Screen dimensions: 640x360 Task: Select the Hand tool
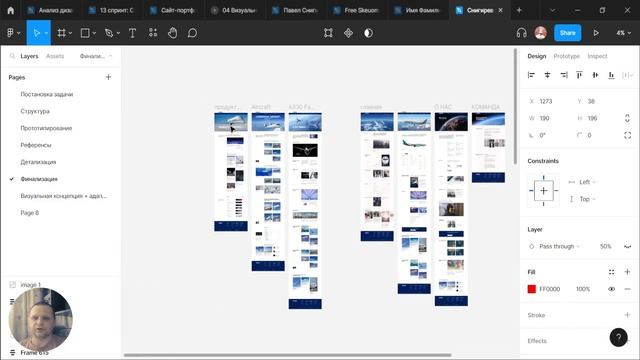coord(173,33)
